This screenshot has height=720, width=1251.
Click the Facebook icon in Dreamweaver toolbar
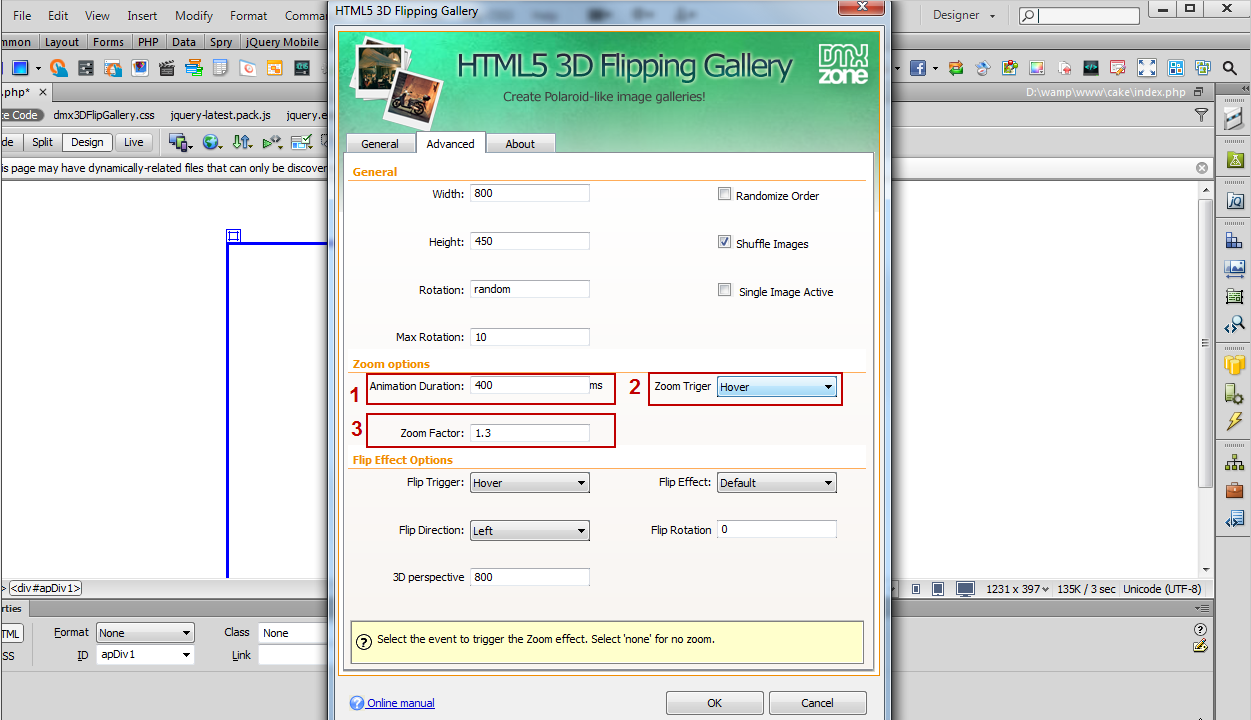pyautogui.click(x=917, y=68)
